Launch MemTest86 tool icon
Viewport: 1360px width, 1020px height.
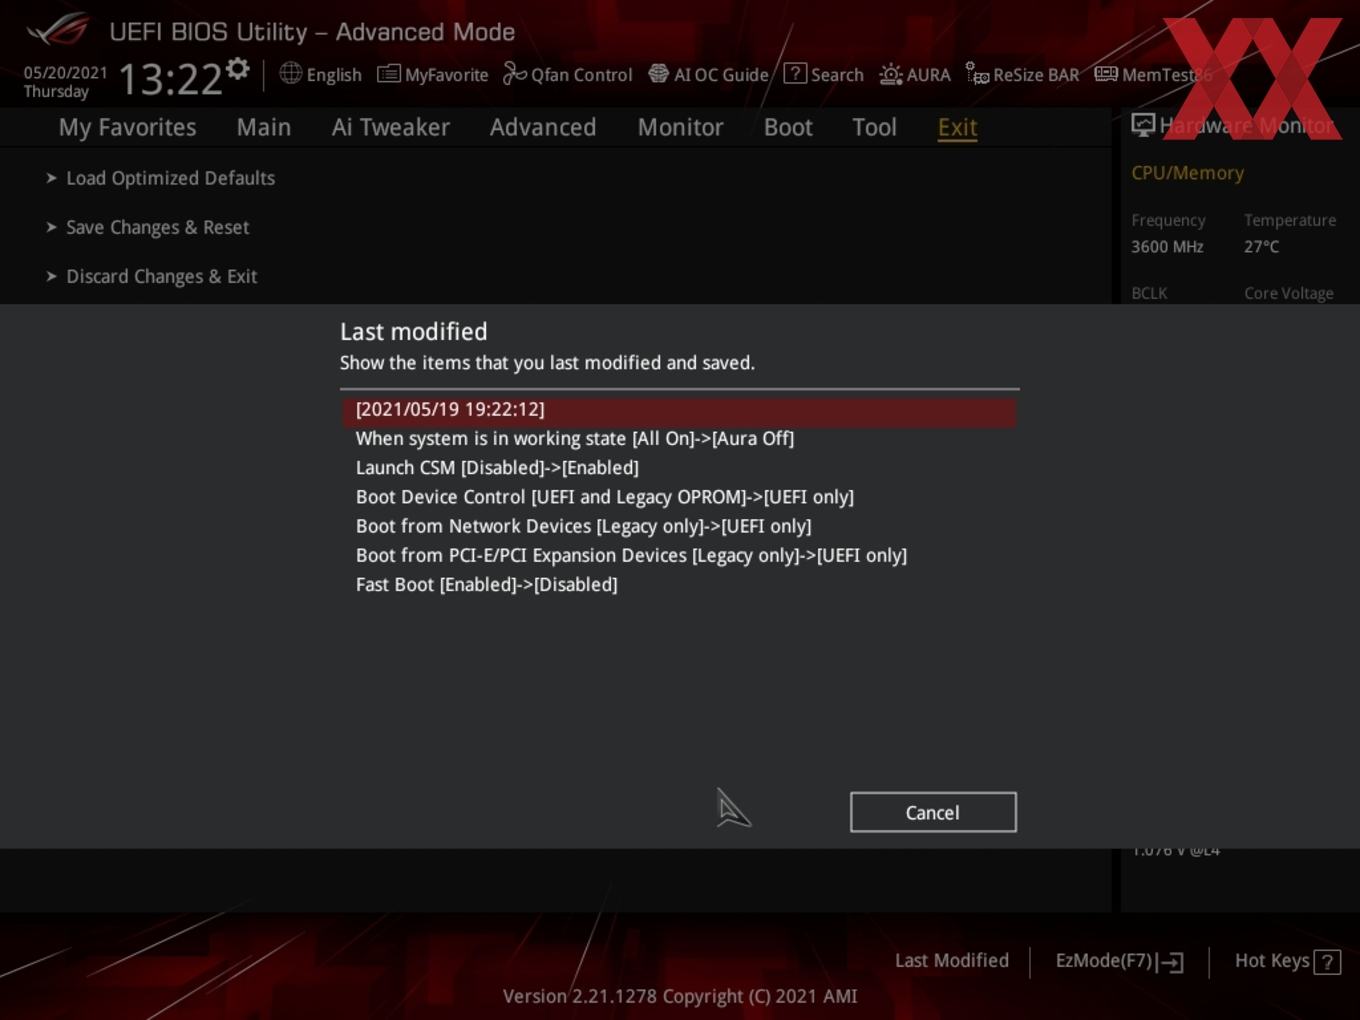click(1106, 74)
